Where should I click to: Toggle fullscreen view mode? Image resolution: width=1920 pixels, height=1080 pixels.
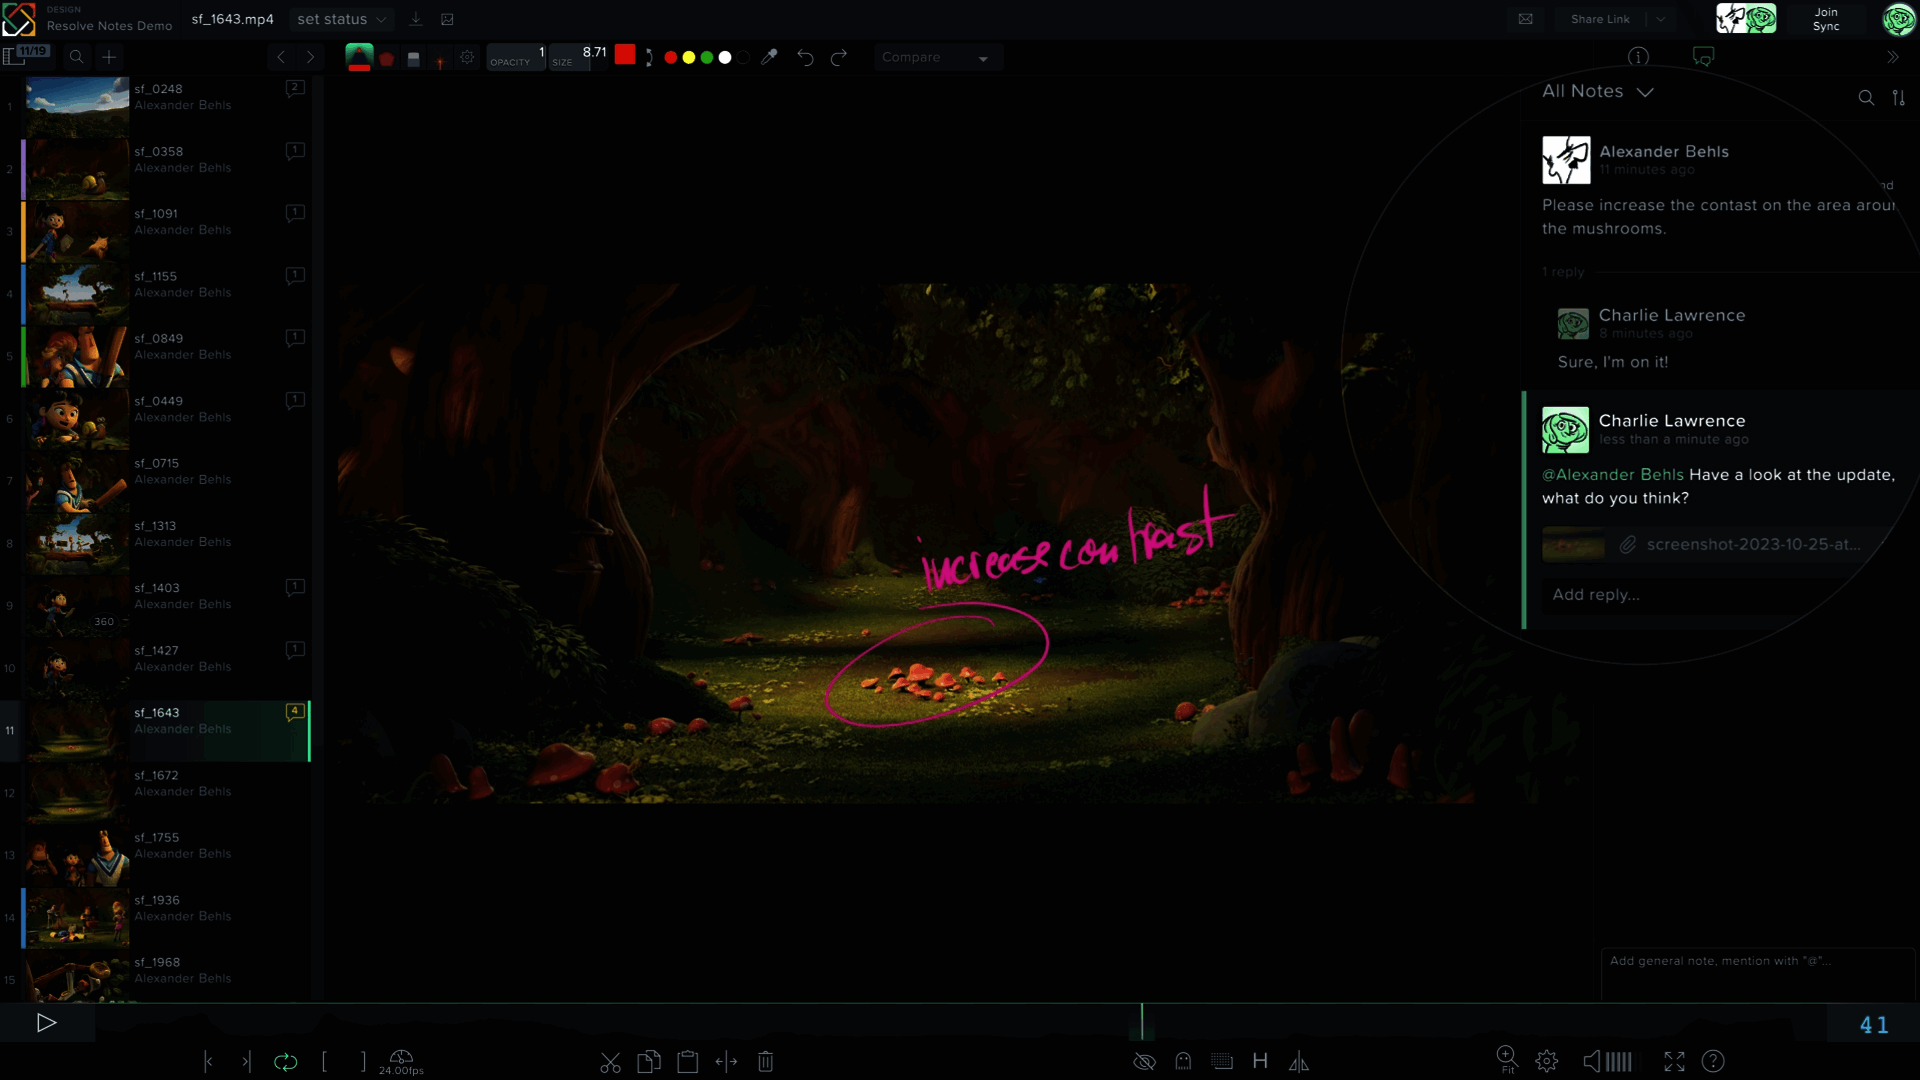(1674, 1062)
